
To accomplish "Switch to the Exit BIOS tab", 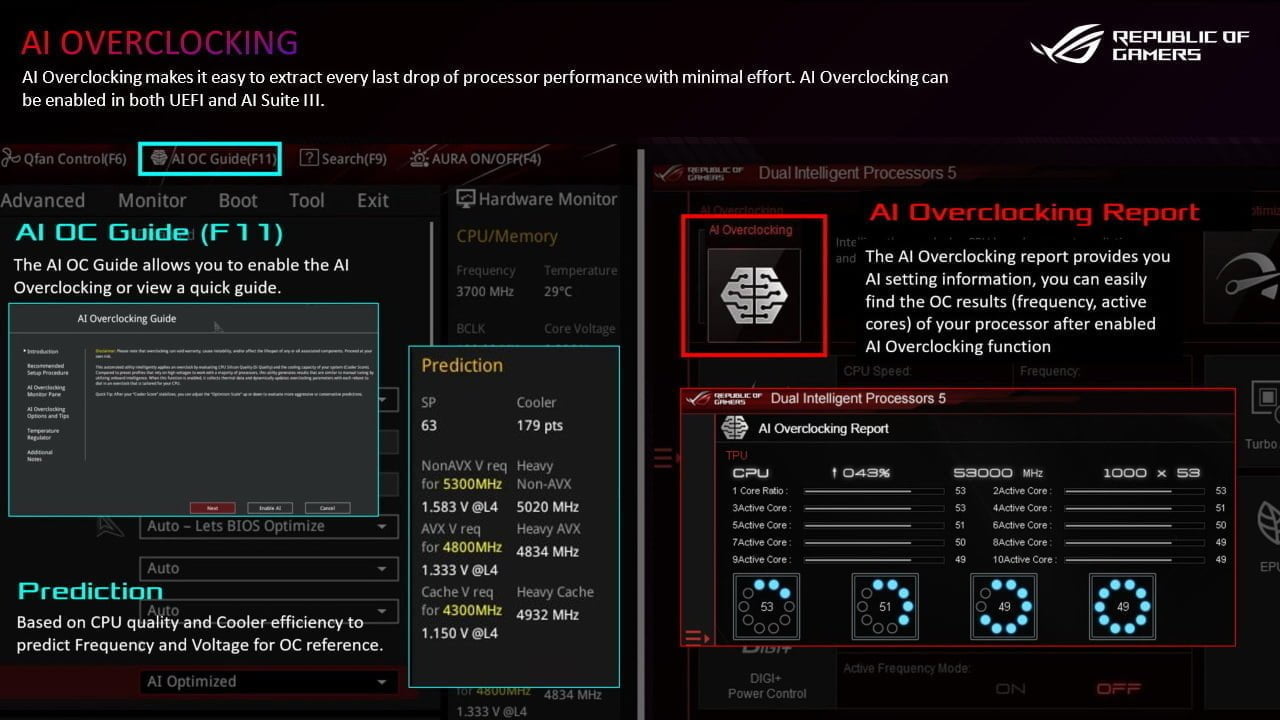I will pyautogui.click(x=373, y=200).
